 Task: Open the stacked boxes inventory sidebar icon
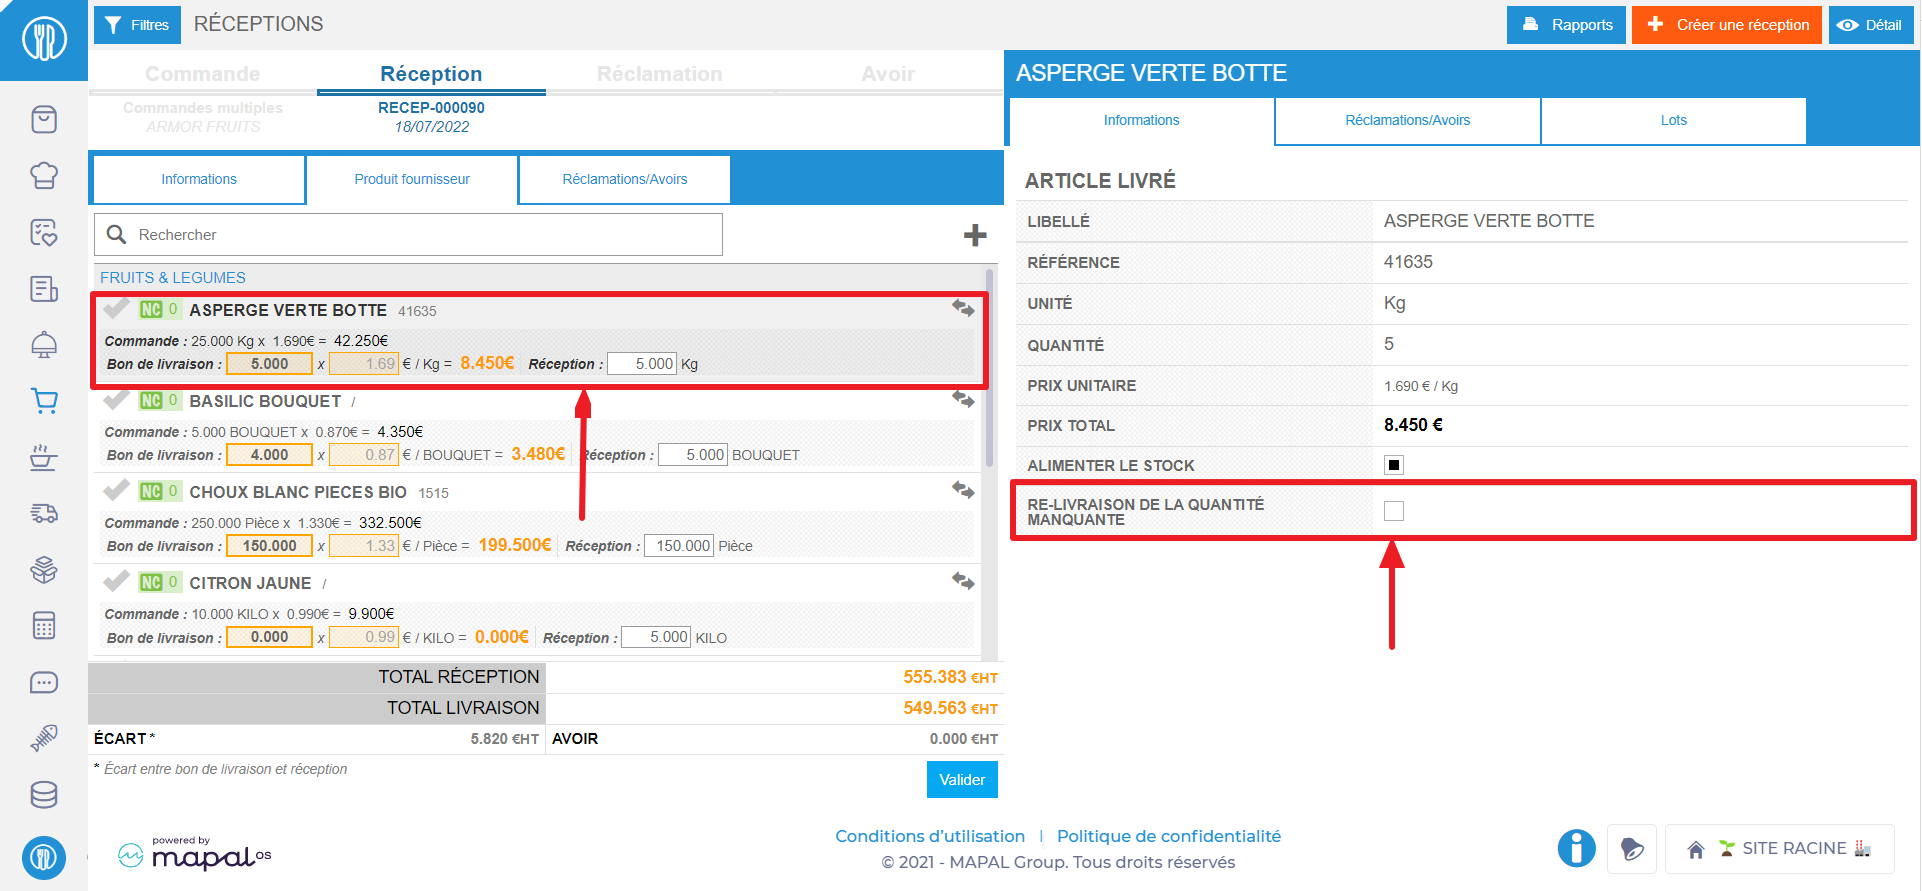click(44, 570)
